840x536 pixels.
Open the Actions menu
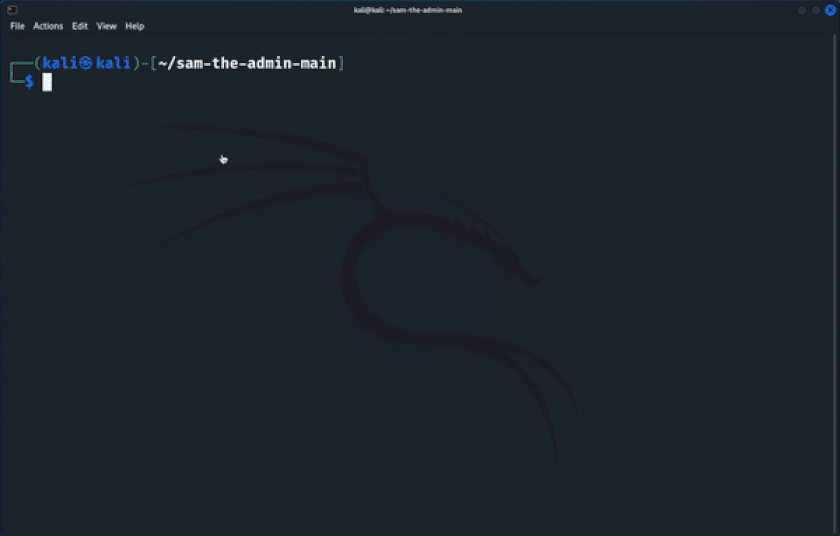pos(48,26)
